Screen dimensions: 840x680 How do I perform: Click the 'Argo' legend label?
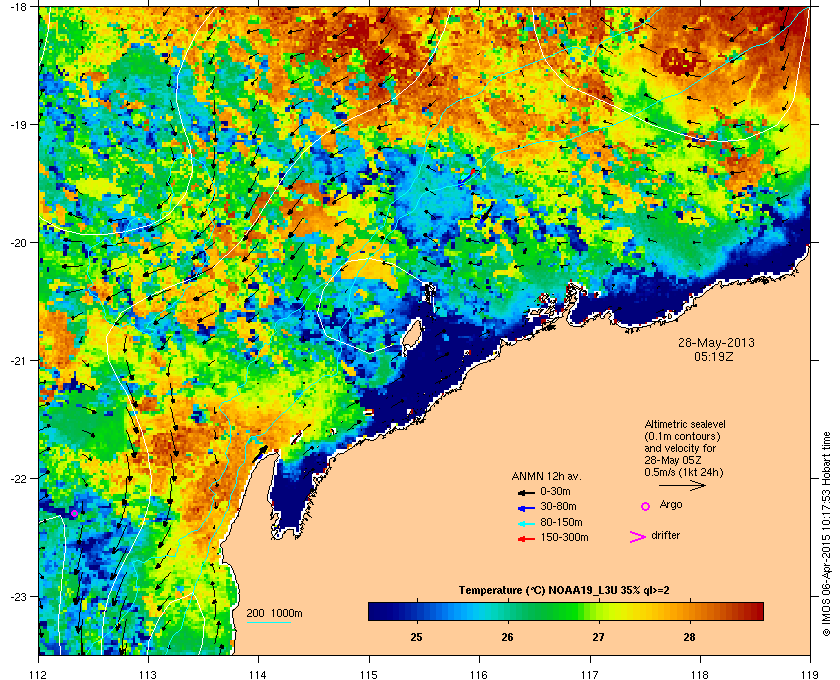click(671, 505)
